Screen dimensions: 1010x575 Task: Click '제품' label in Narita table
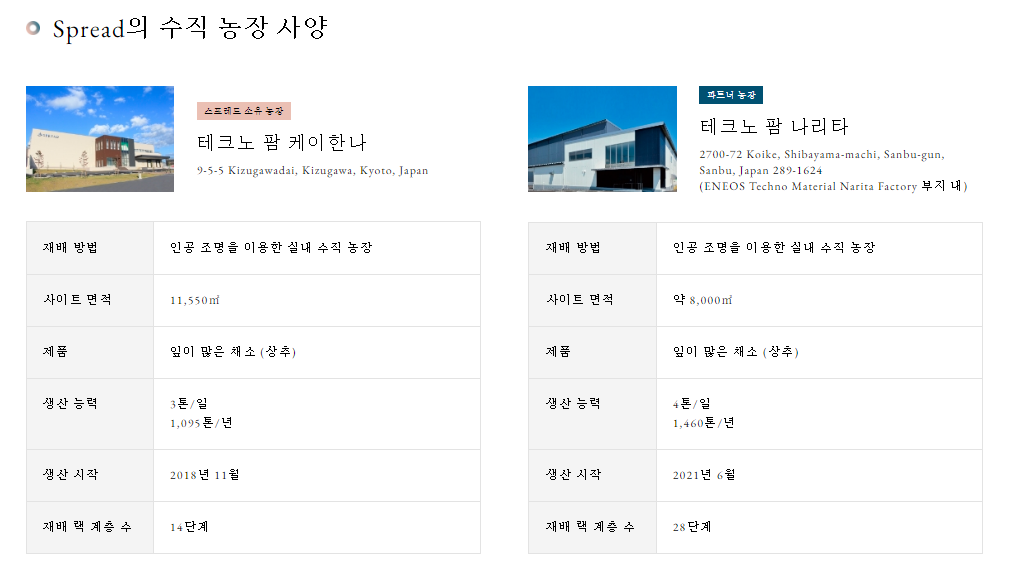click(x=558, y=352)
